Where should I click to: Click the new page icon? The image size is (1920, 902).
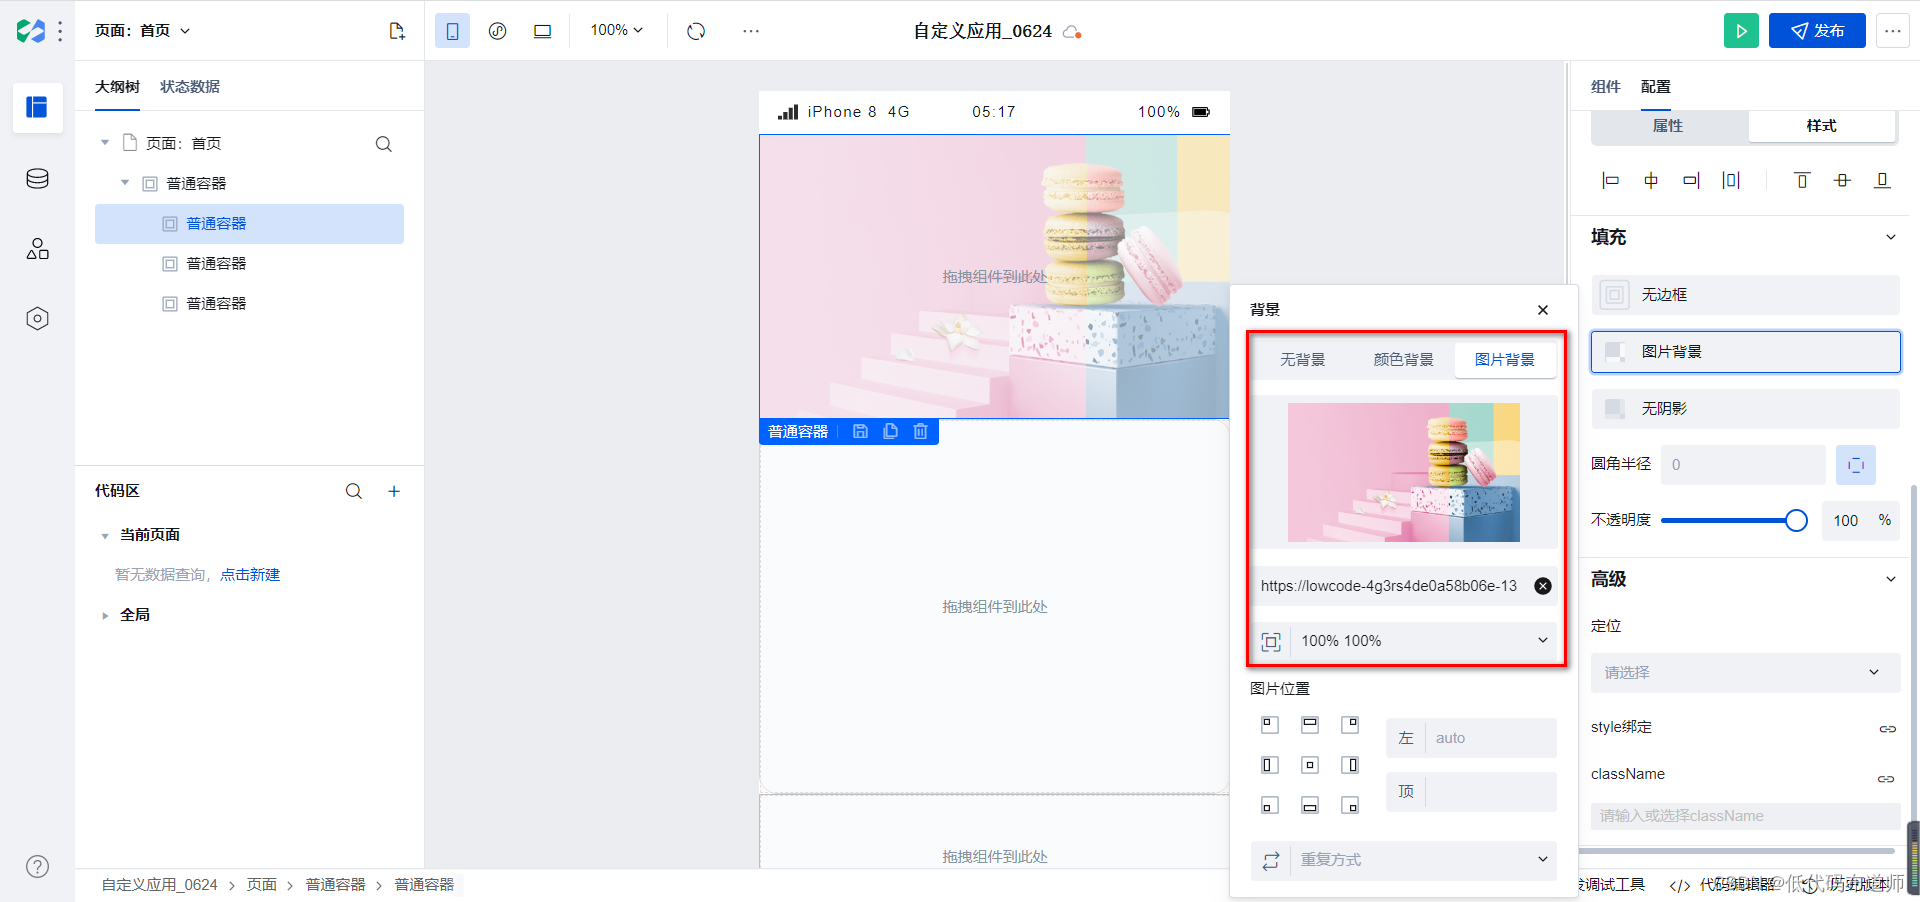point(397,31)
